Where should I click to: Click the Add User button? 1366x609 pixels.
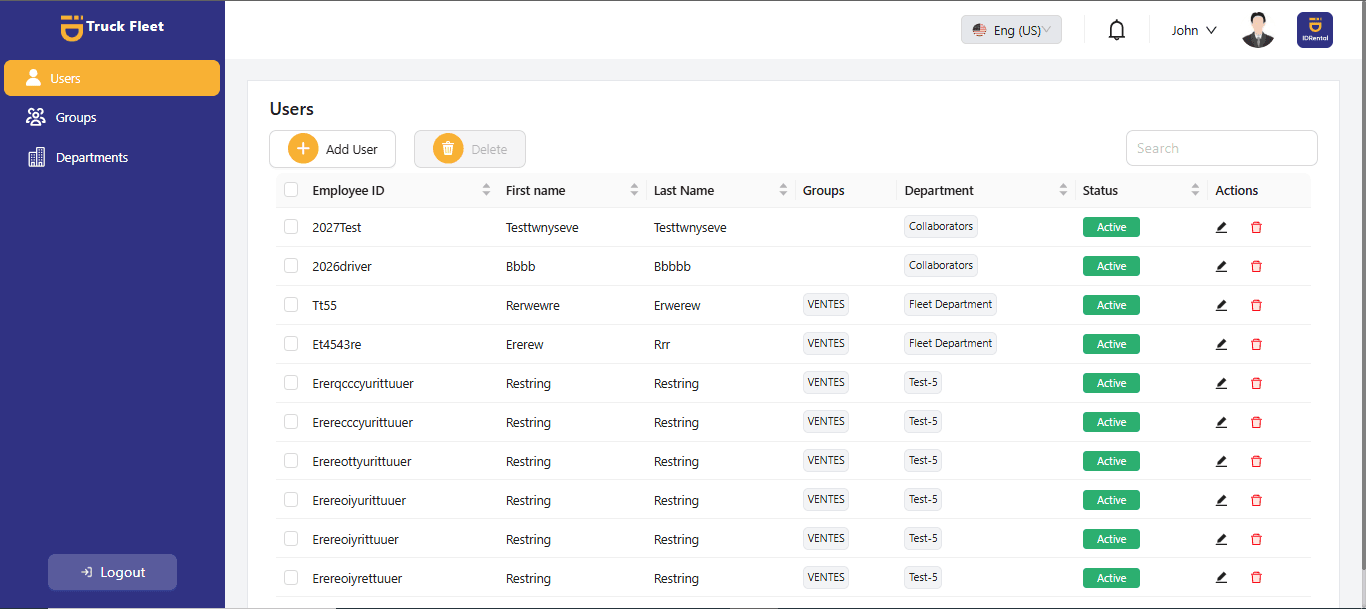pyautogui.click(x=332, y=149)
